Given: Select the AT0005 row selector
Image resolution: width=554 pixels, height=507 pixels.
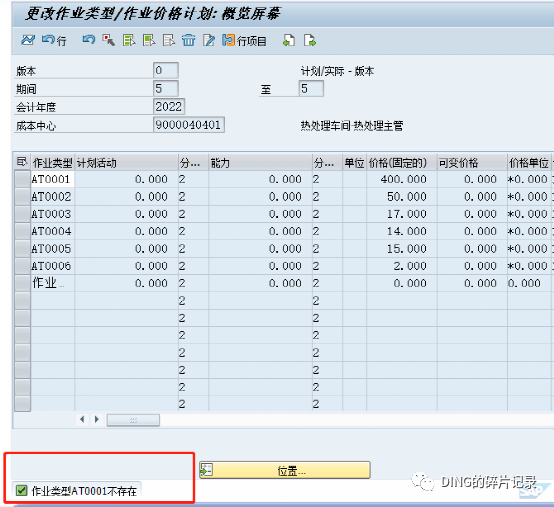Looking at the screenshot, I should point(23,248).
